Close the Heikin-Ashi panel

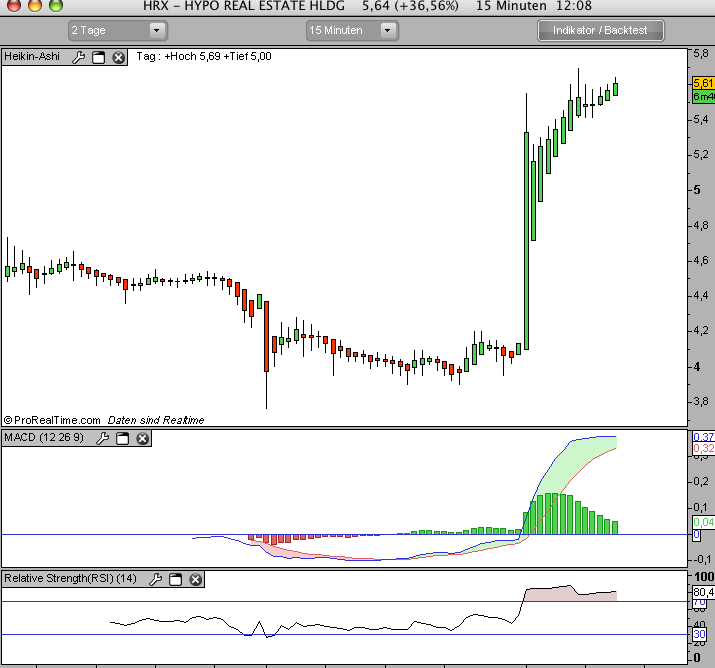click(x=118, y=57)
